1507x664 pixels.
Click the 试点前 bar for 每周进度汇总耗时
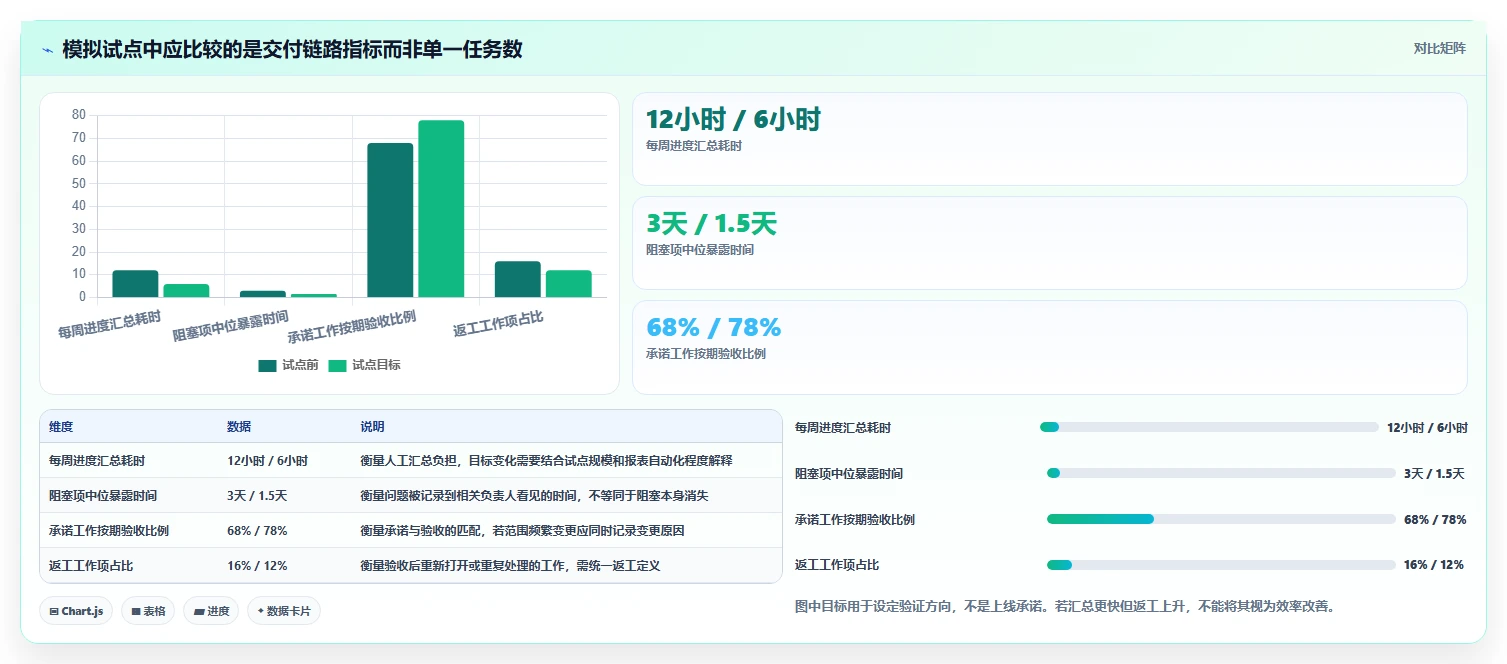click(x=135, y=284)
